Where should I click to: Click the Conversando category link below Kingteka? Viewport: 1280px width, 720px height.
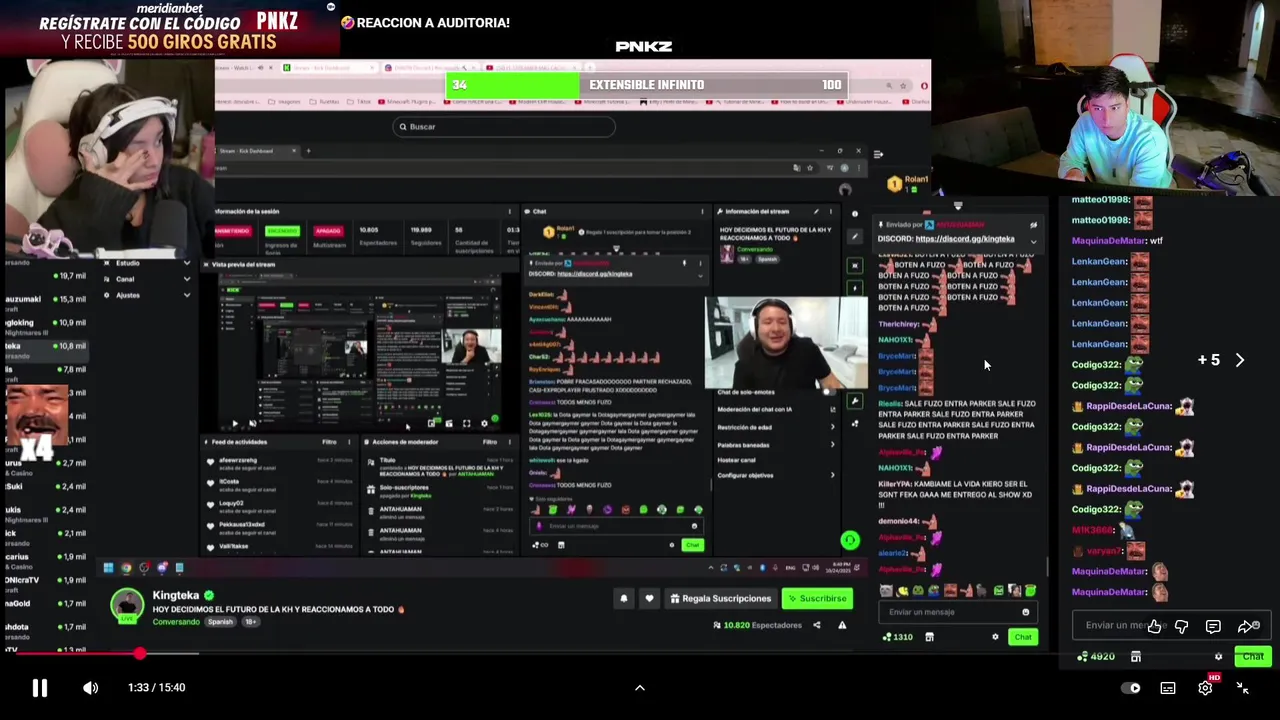(x=176, y=622)
